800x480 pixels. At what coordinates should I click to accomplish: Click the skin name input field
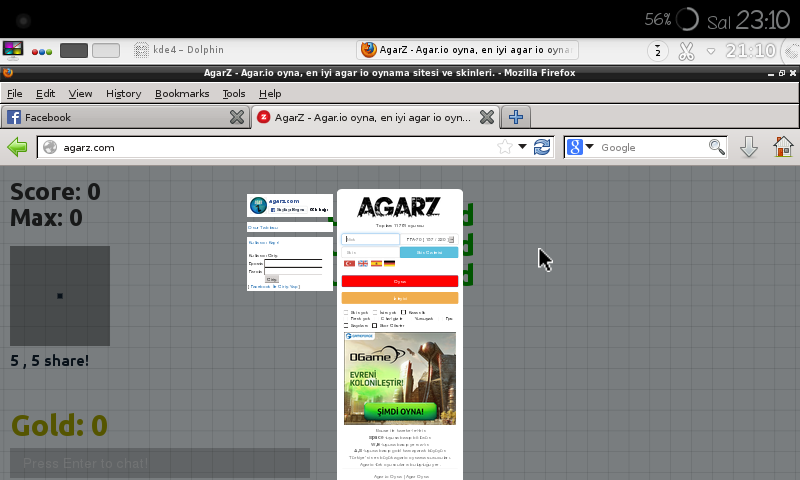[370, 252]
